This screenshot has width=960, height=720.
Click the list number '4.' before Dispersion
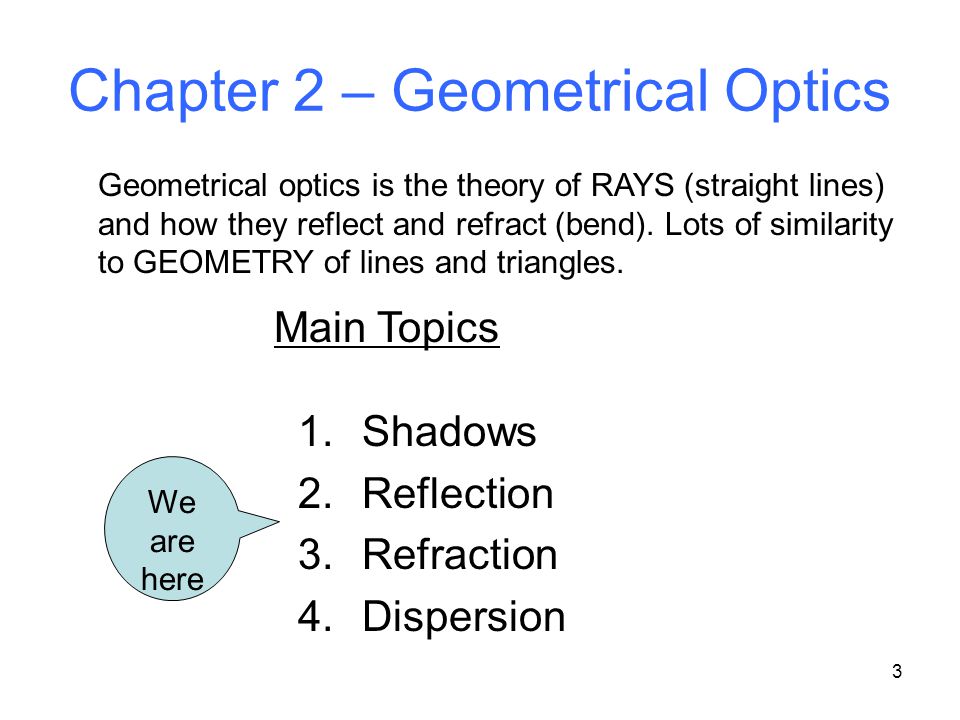[x=315, y=617]
